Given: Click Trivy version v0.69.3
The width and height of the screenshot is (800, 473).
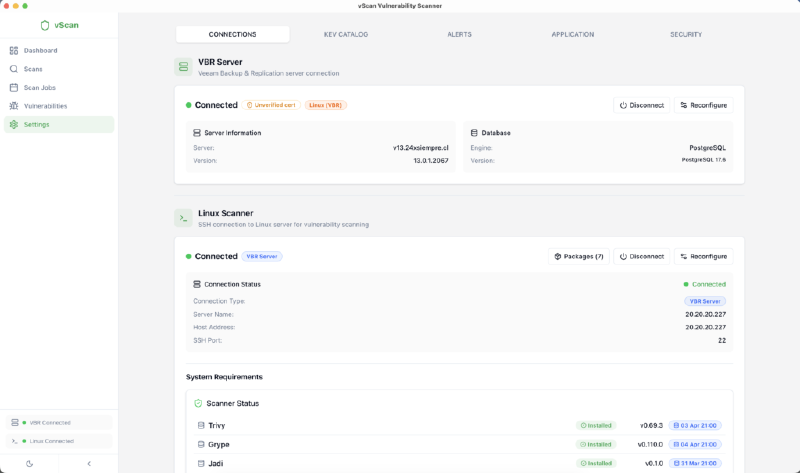Looking at the screenshot, I should point(652,425).
